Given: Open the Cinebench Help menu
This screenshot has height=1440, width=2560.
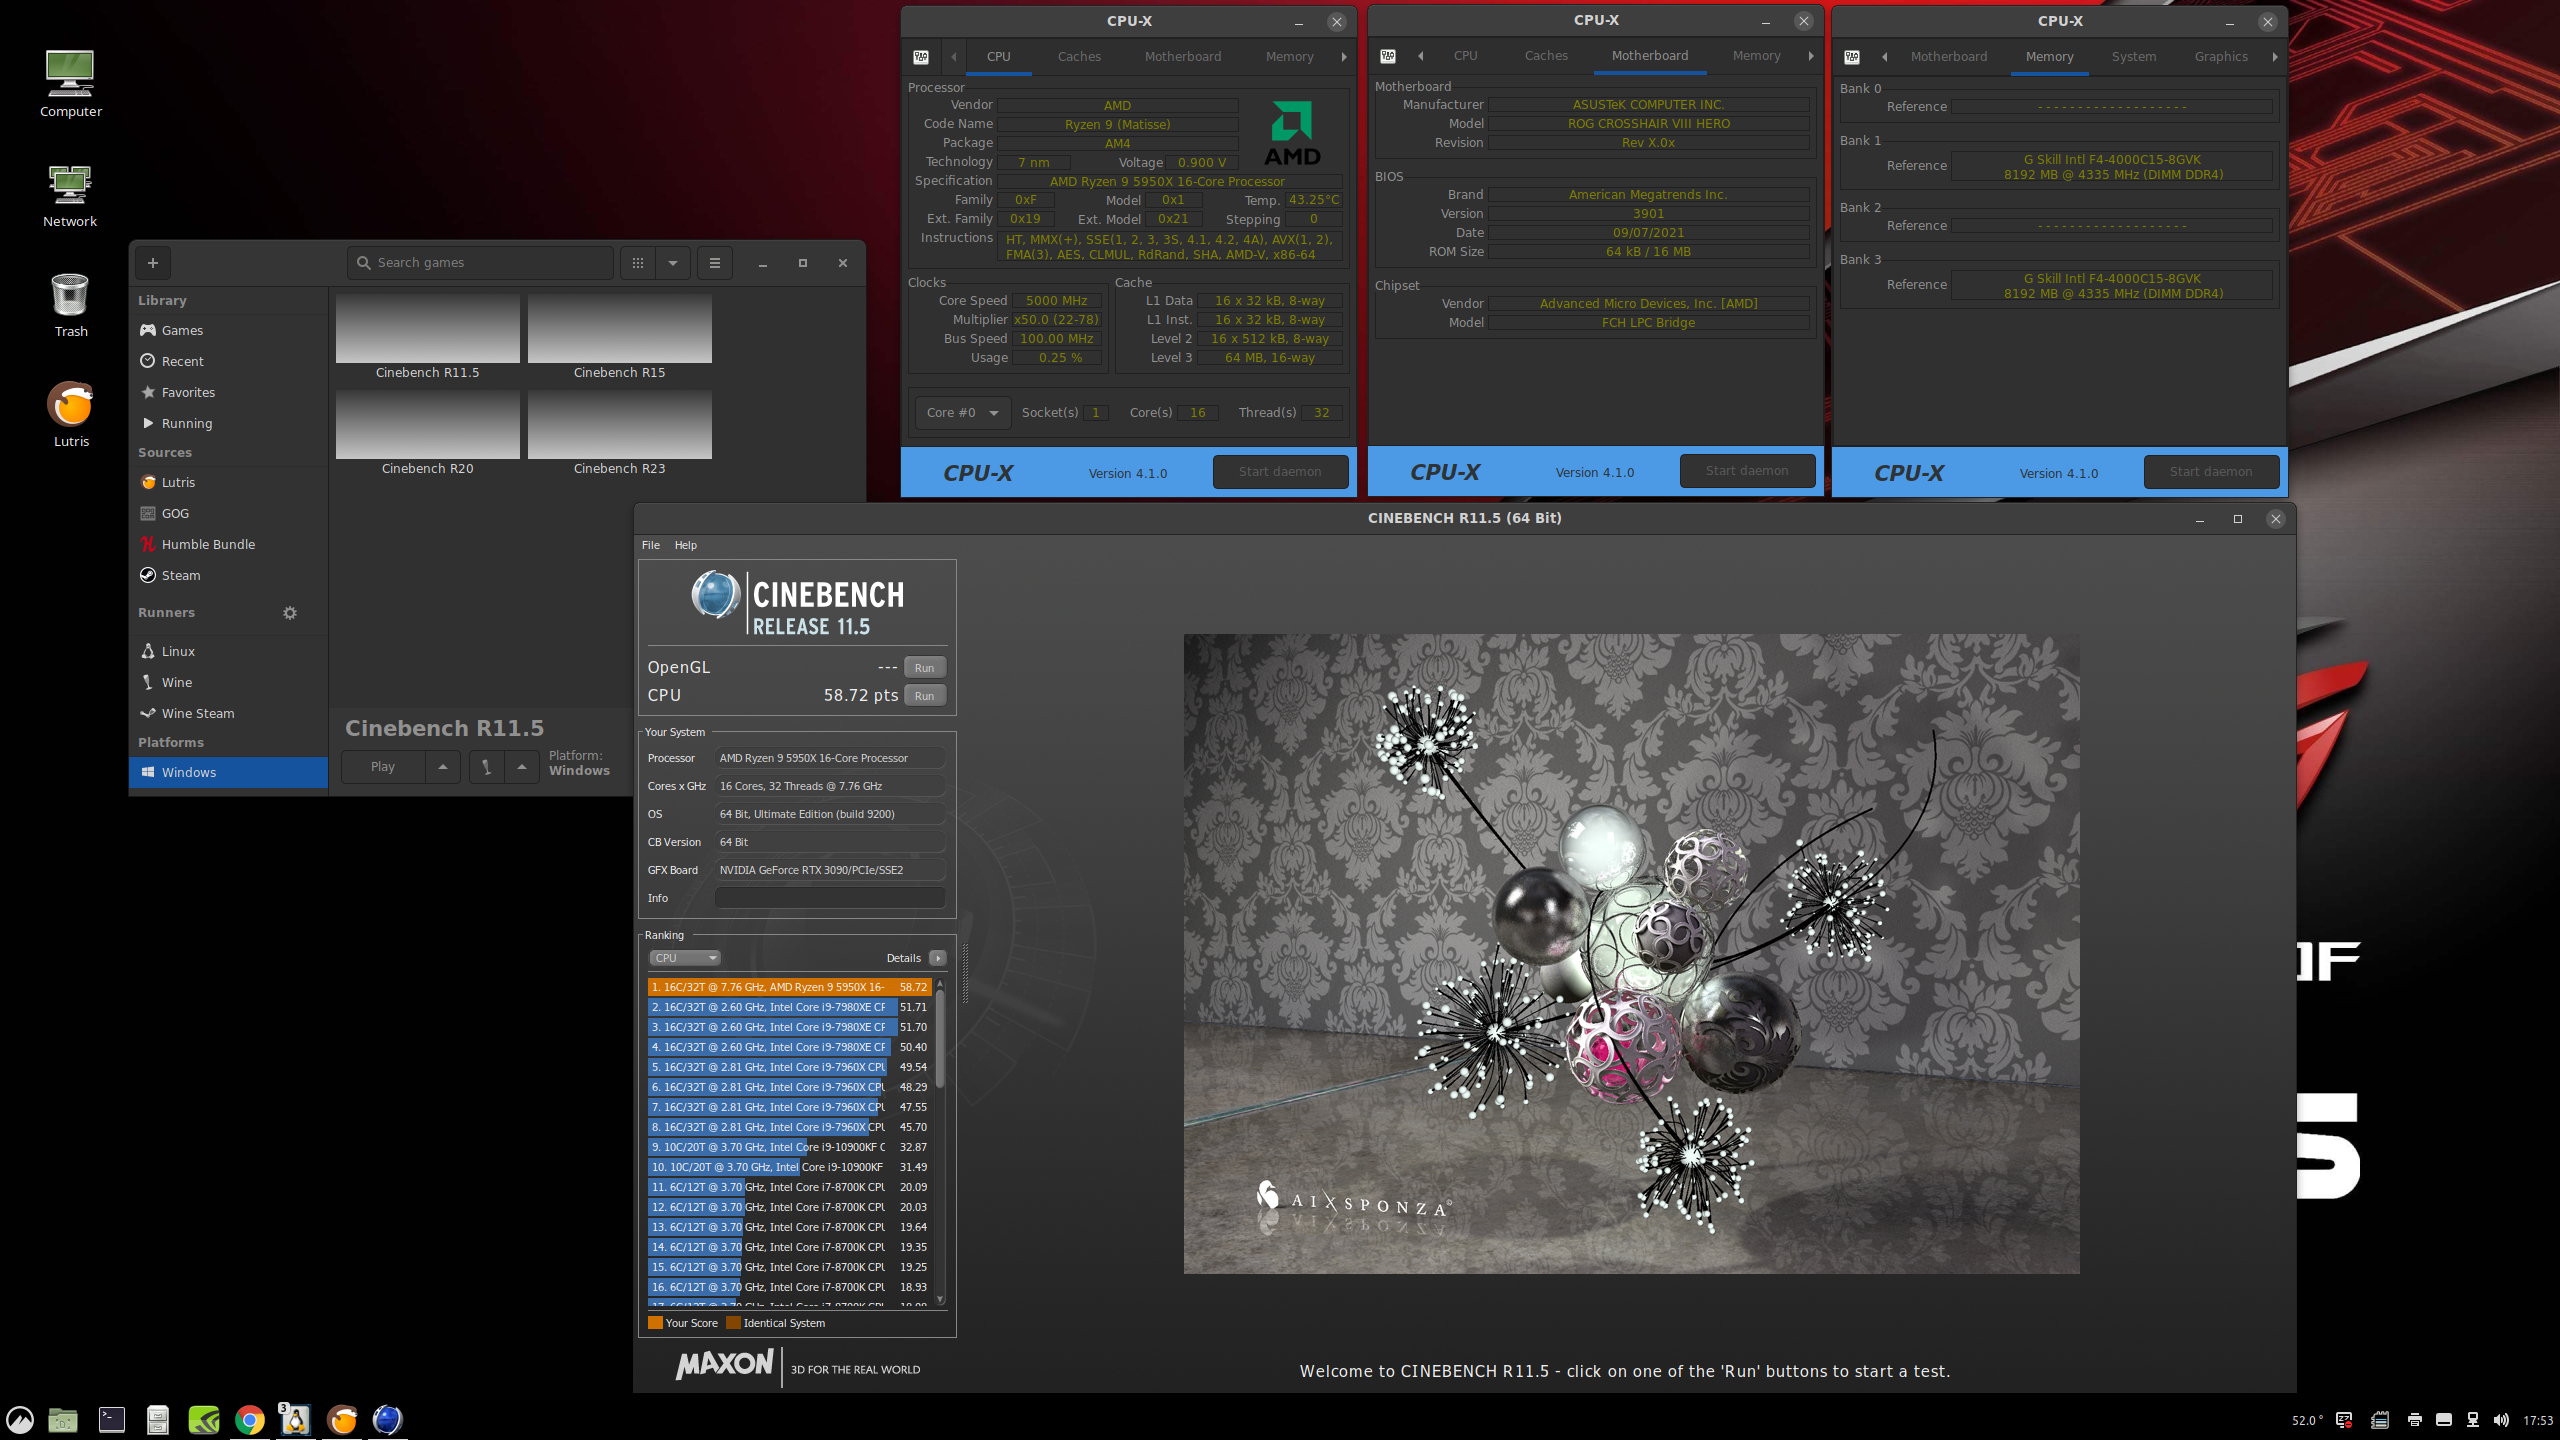Looking at the screenshot, I should point(686,545).
